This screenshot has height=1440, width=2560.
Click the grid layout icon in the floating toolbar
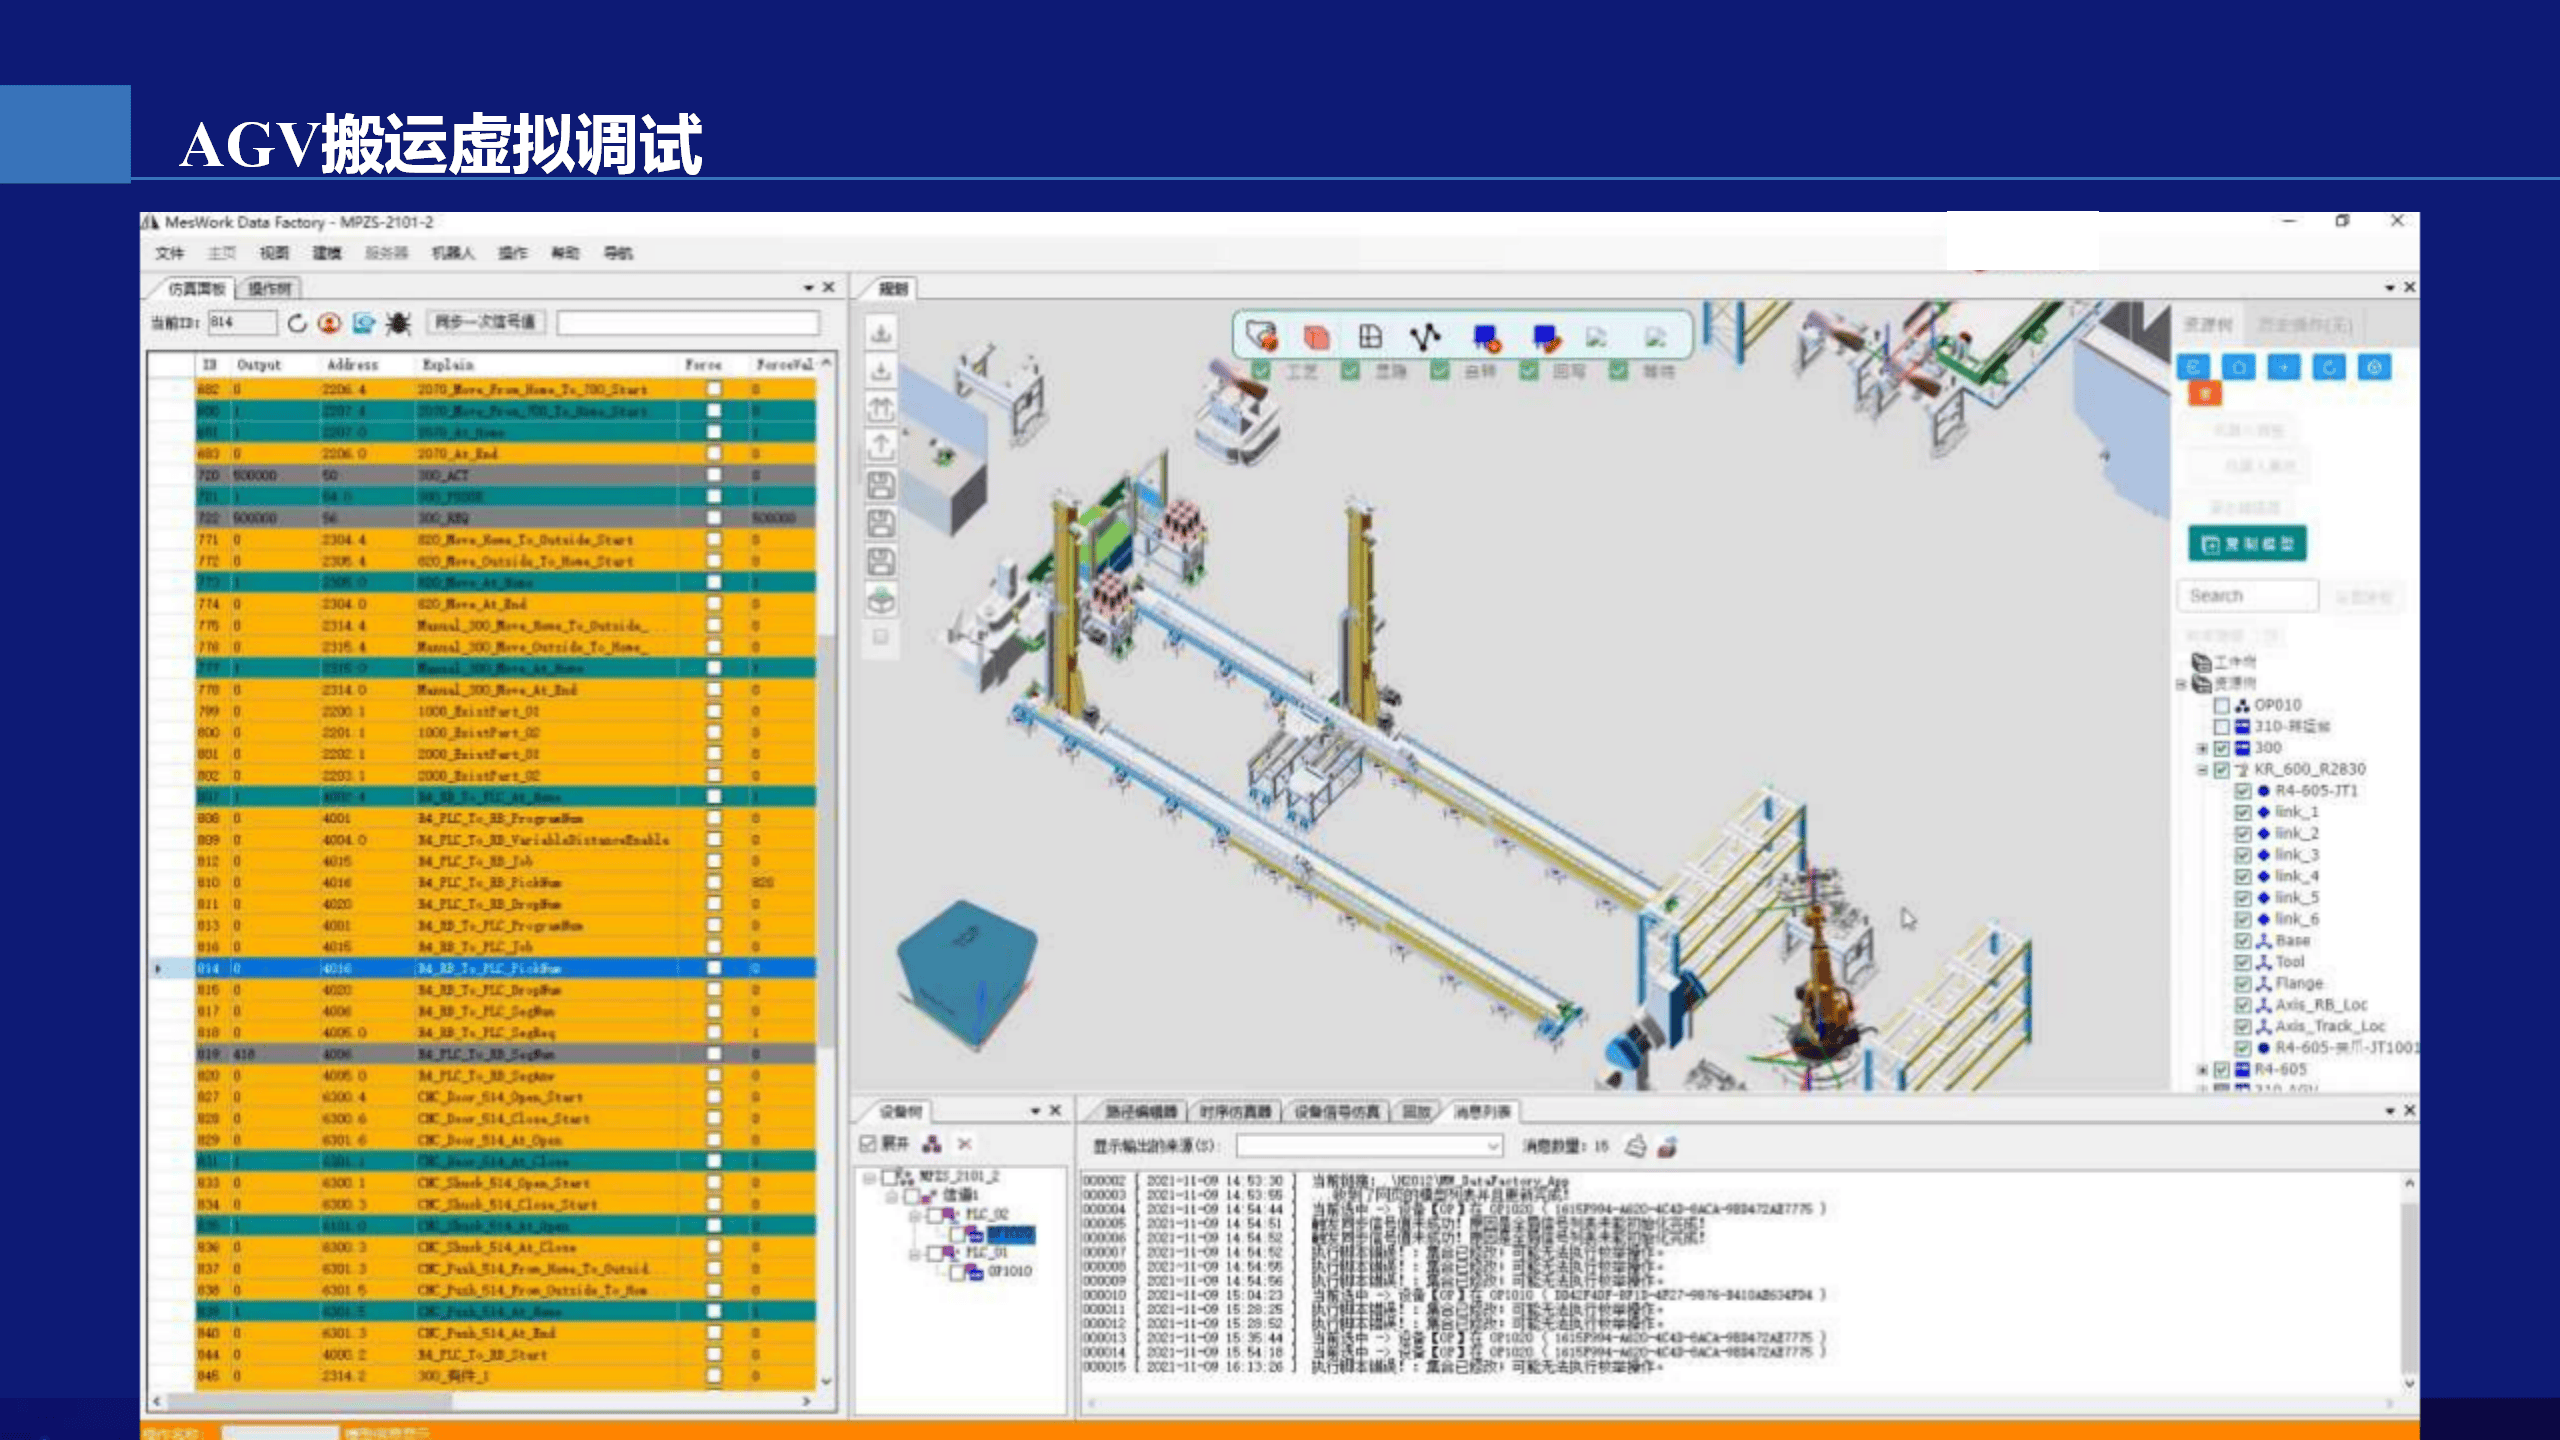[x=1370, y=337]
